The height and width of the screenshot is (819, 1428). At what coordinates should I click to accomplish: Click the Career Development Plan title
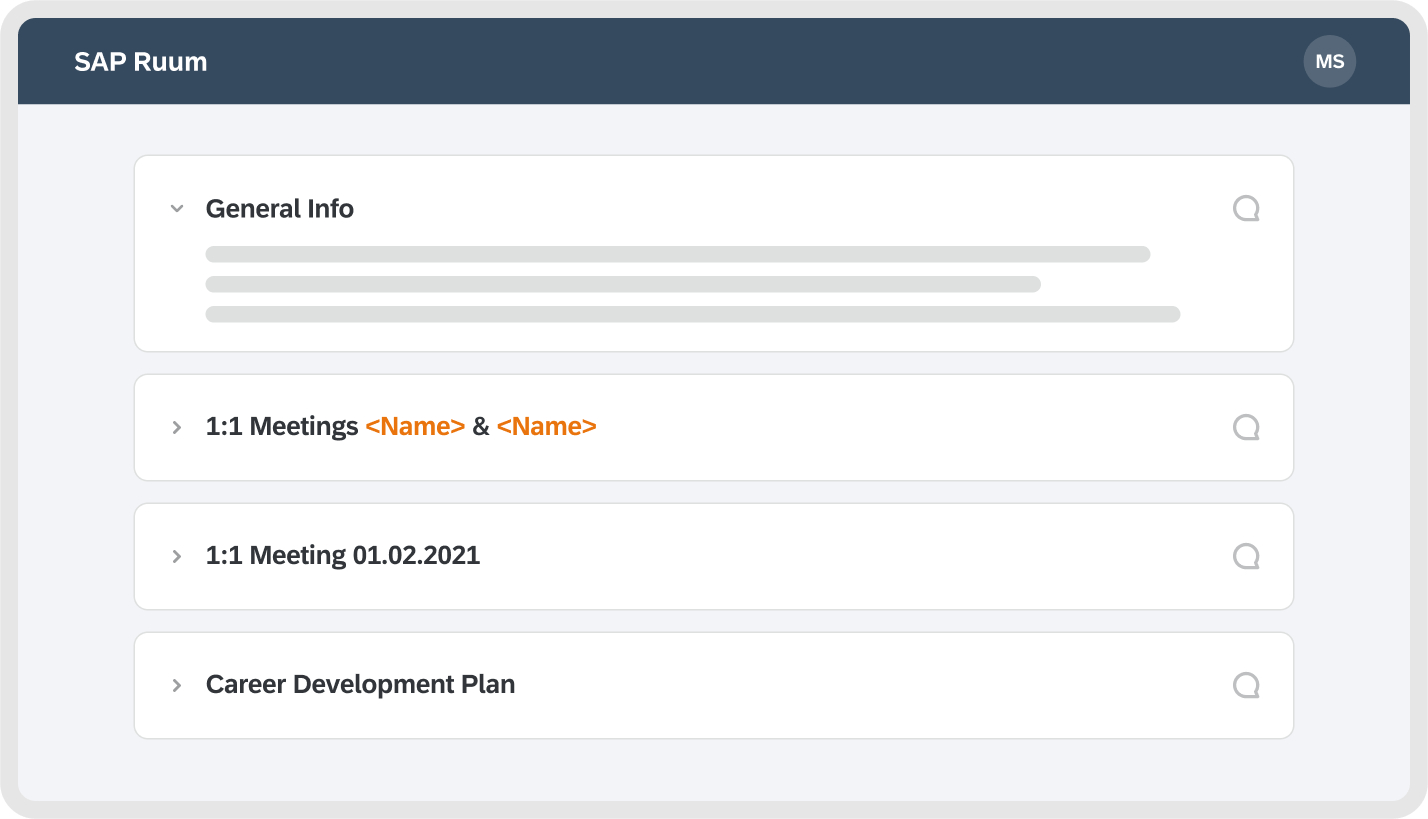360,685
